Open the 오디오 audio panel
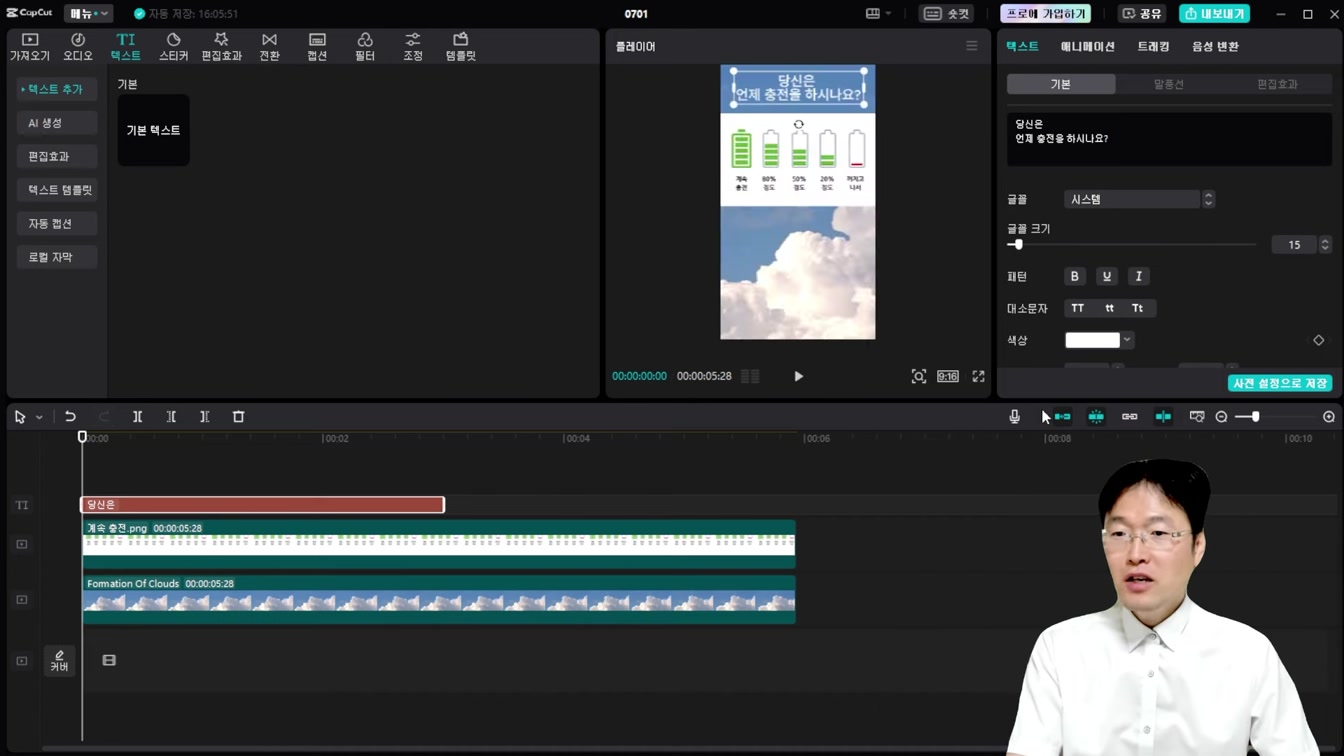The height and width of the screenshot is (756, 1344). point(78,47)
